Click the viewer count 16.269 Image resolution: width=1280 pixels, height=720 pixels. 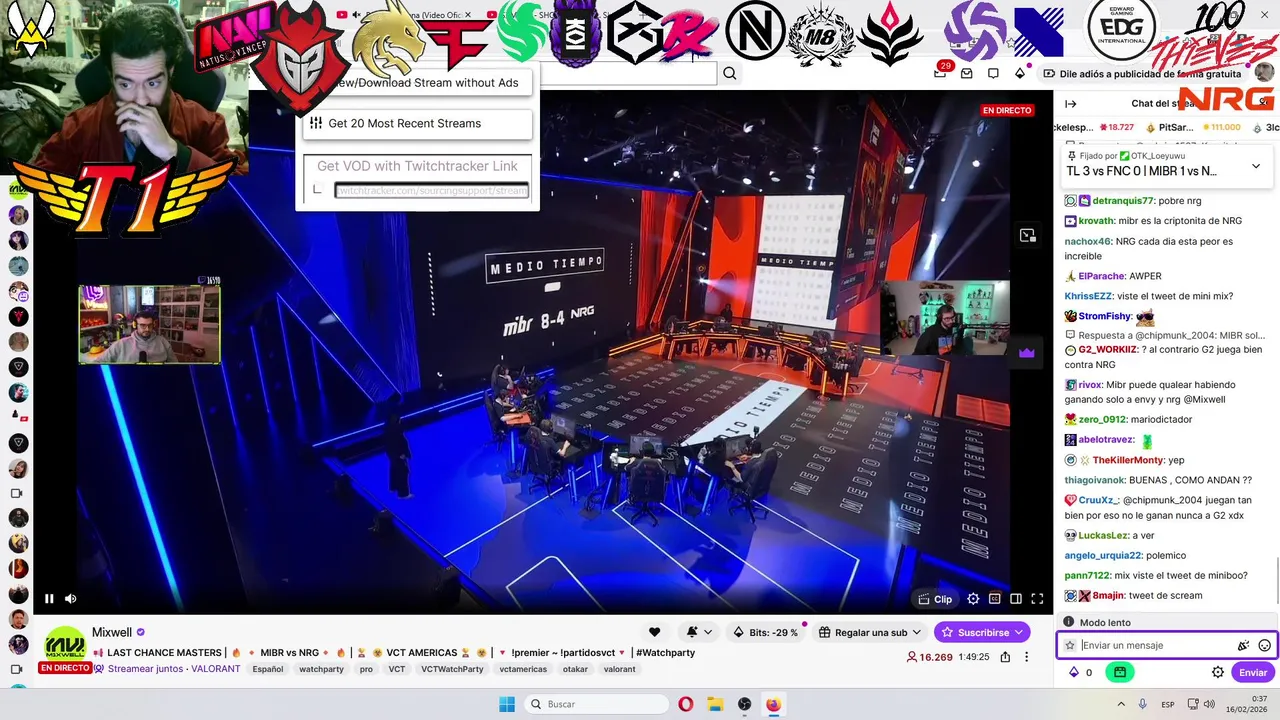pyautogui.click(x=929, y=657)
